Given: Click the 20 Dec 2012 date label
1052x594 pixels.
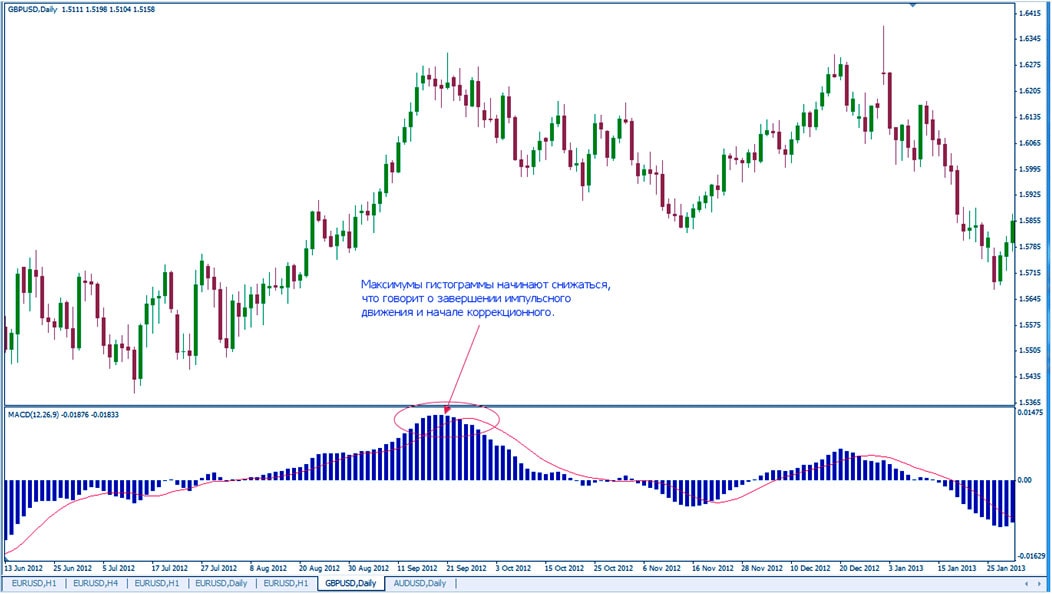Looking at the screenshot, I should click(860, 566).
